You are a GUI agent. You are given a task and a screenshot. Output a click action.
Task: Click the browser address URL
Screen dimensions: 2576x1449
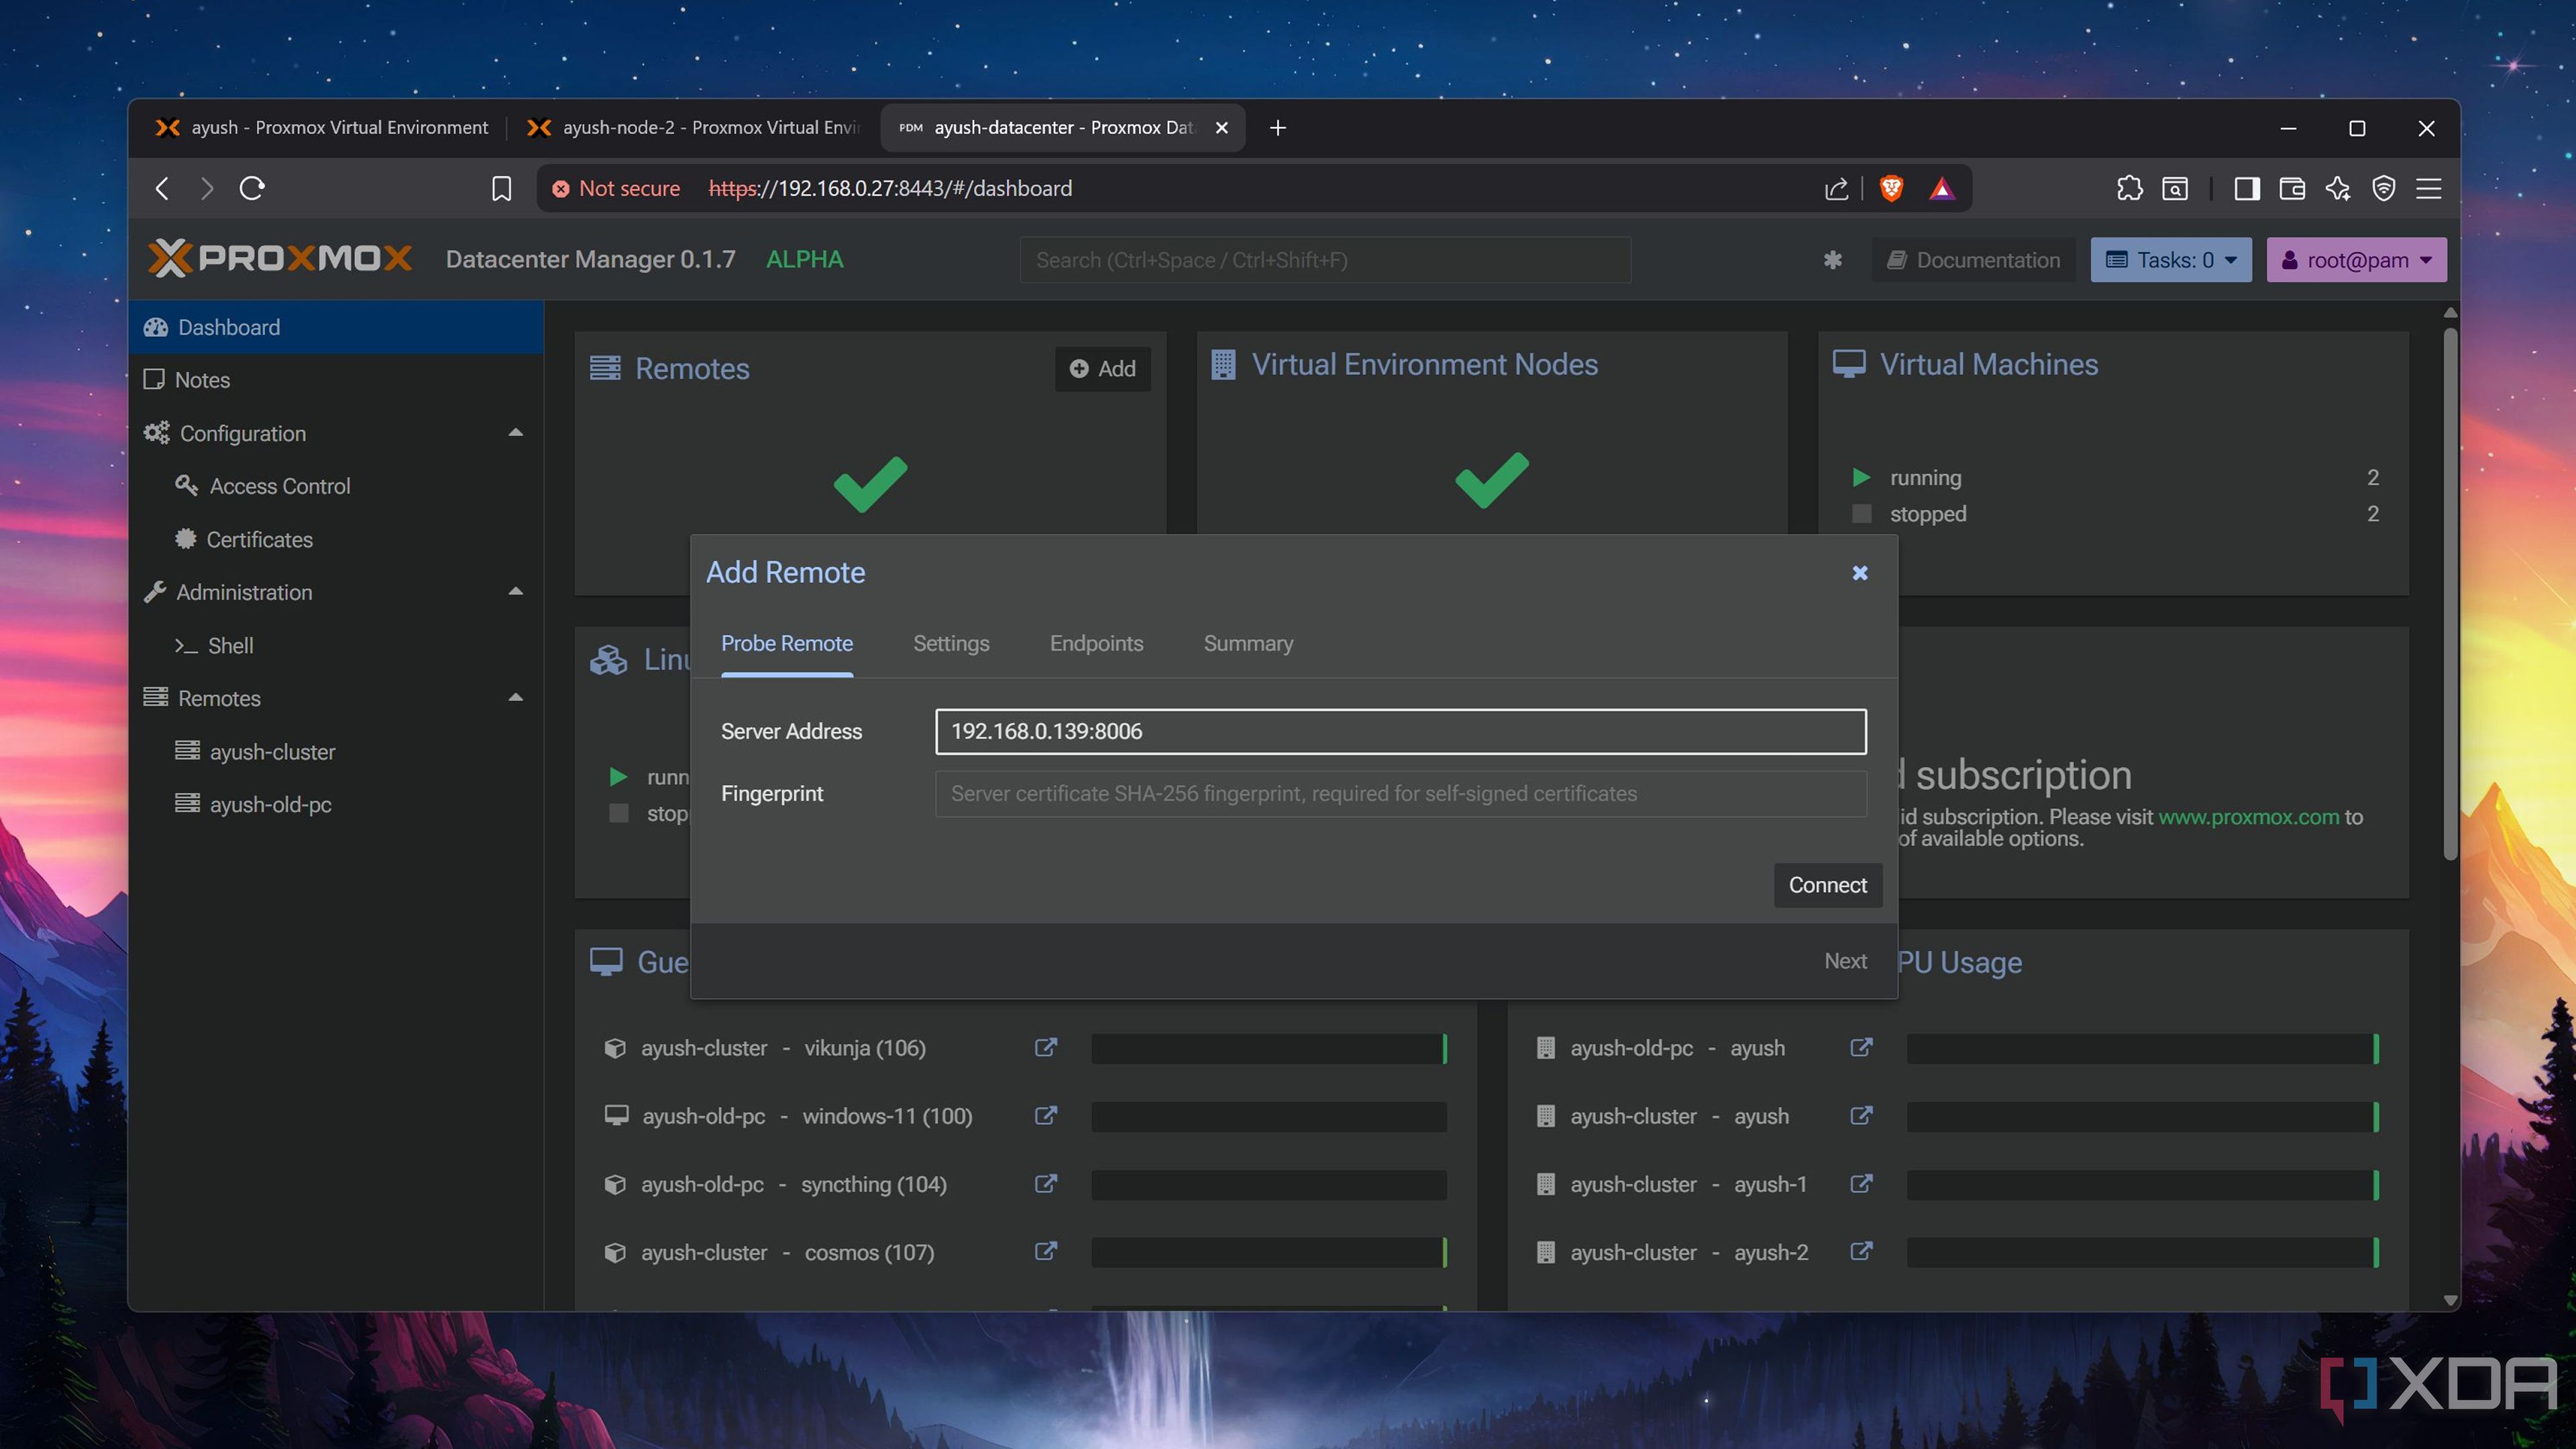pos(889,188)
